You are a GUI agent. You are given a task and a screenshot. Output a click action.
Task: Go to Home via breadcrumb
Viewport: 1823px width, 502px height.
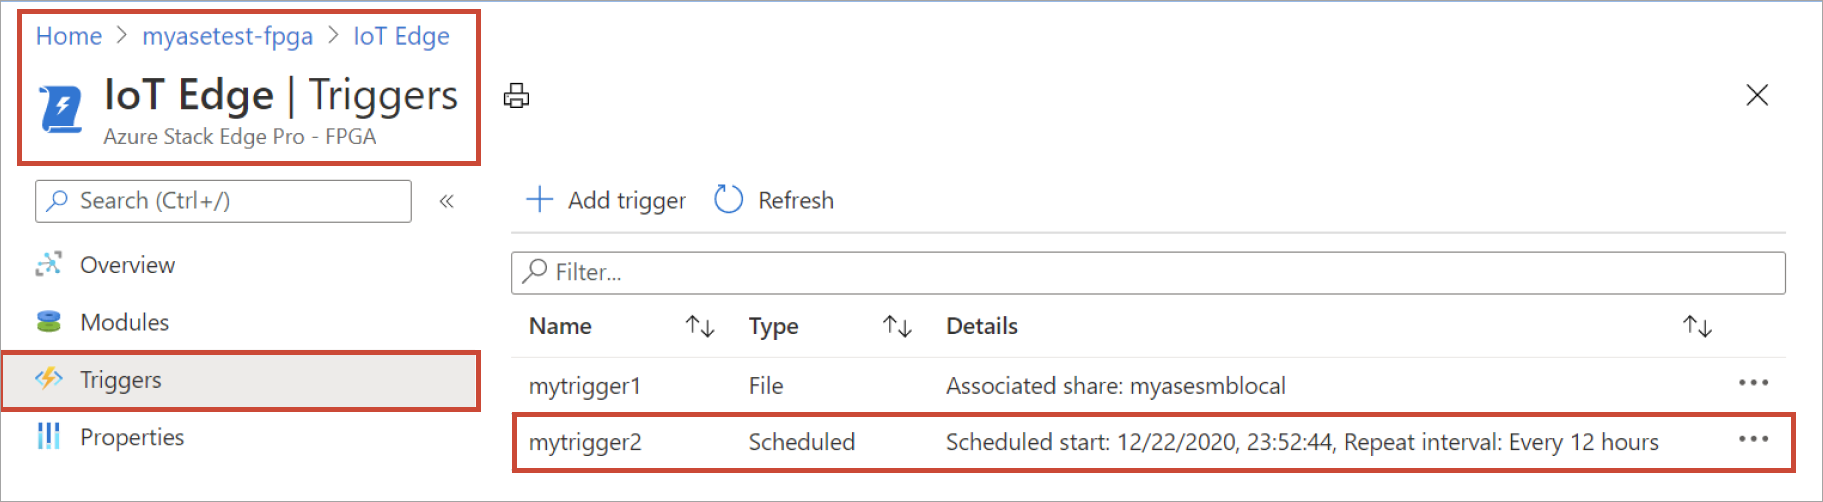(x=69, y=36)
